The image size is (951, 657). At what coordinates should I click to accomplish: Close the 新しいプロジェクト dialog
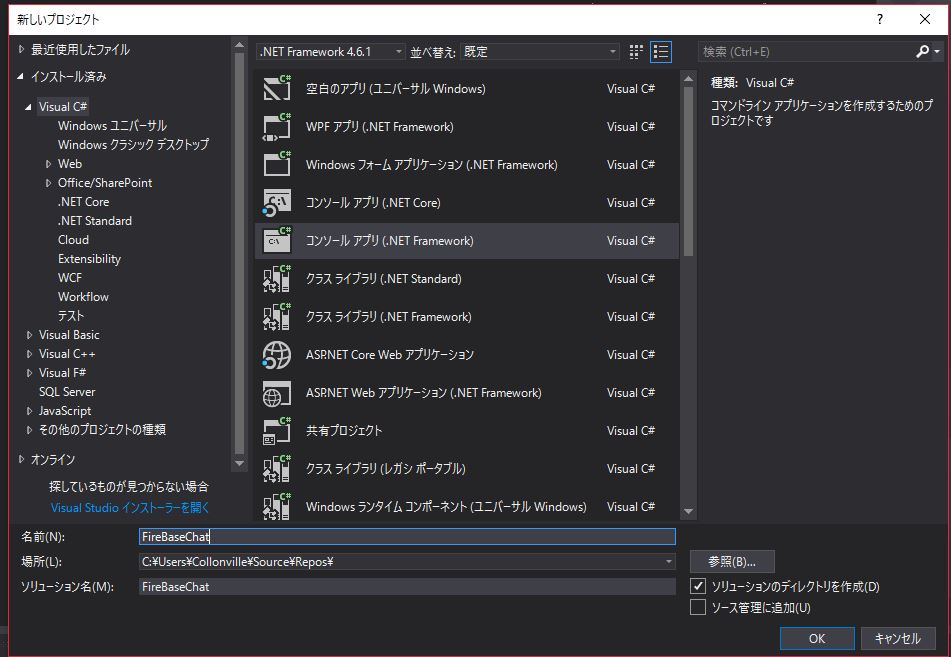pos(925,19)
